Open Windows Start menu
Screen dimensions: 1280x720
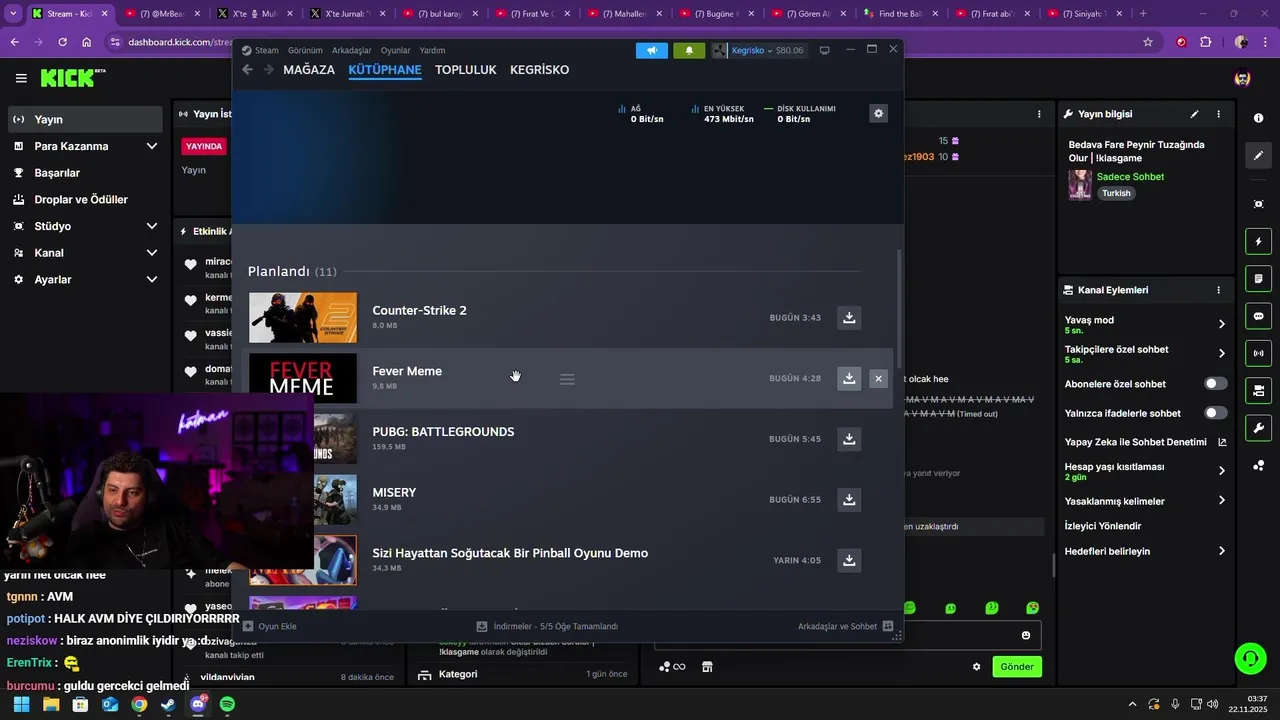tap(21, 704)
